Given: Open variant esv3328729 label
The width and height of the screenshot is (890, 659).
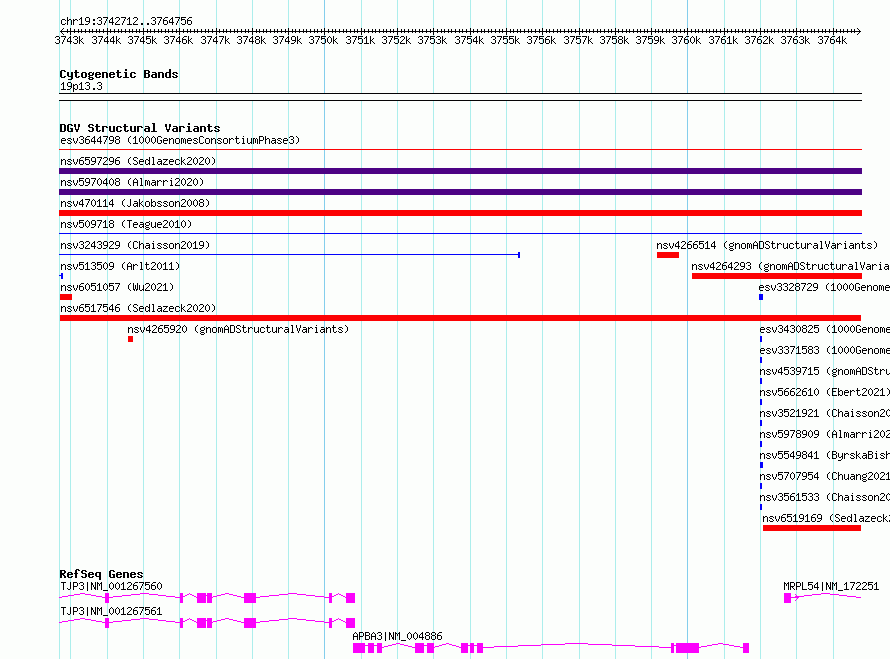Looking at the screenshot, I should (x=824, y=287).
